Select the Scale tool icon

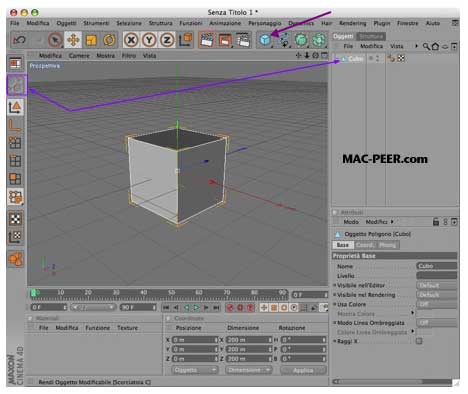(91, 40)
